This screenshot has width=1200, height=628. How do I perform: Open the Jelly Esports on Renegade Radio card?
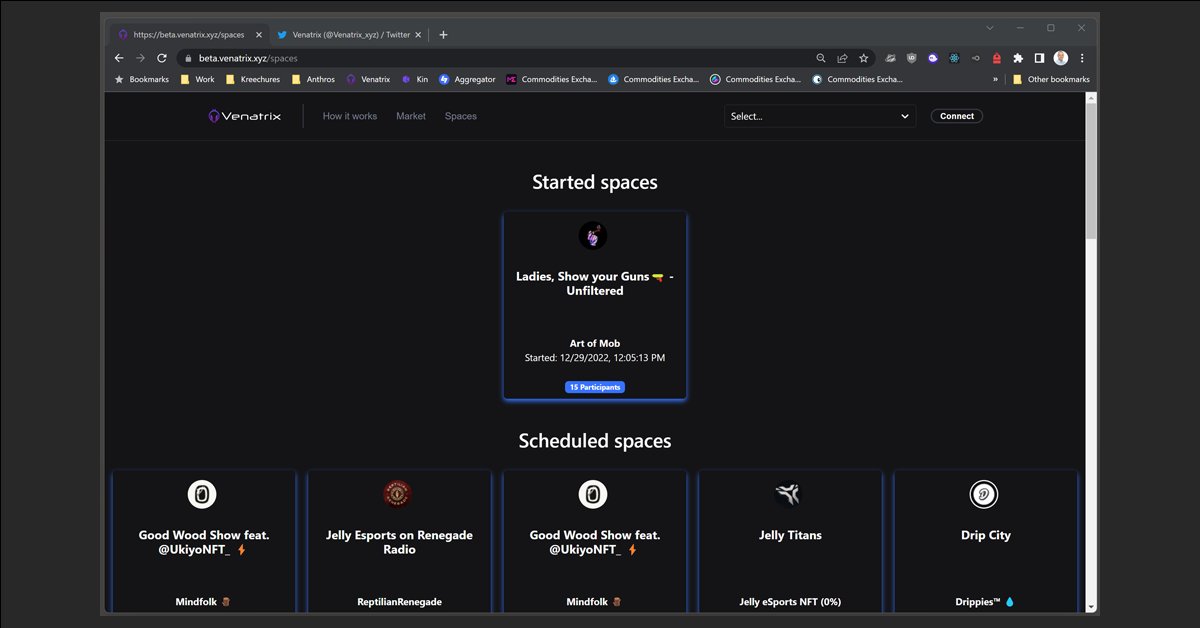[399, 542]
